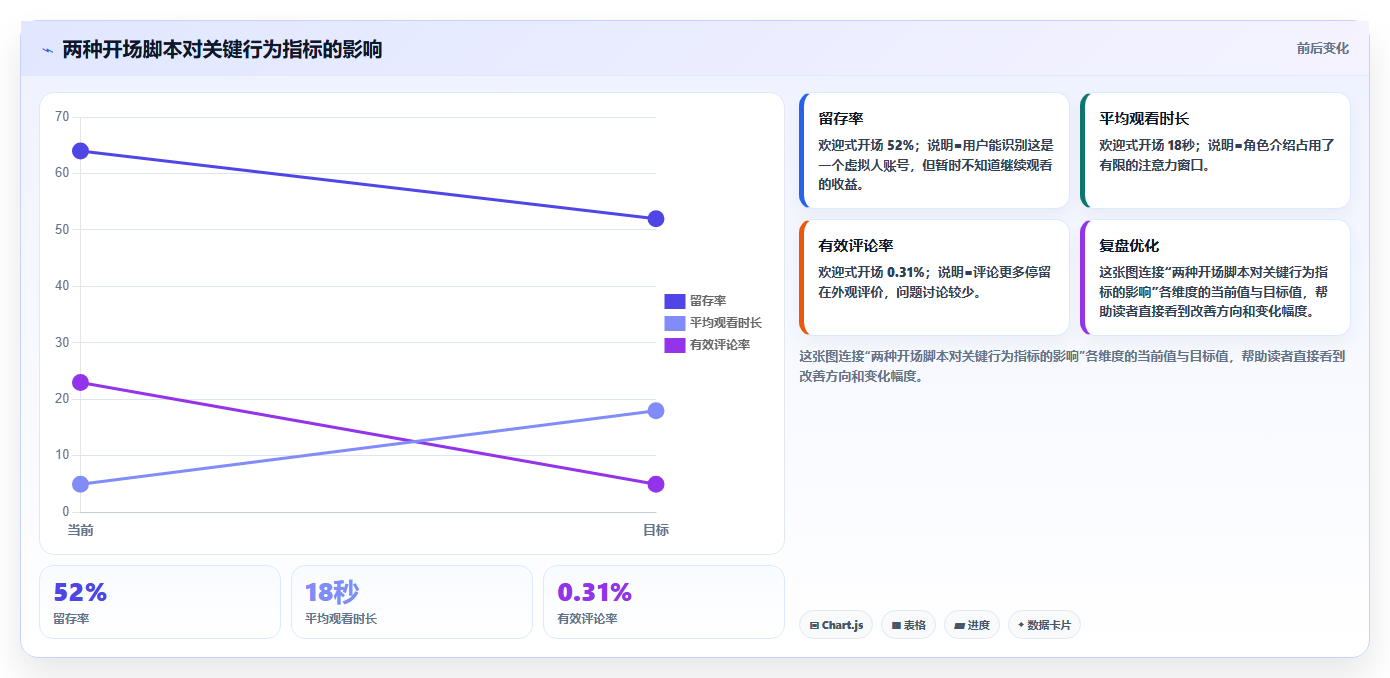This screenshot has width=1390, height=678.
Task: Click the 10 y-axis tick label
Action: 62,455
